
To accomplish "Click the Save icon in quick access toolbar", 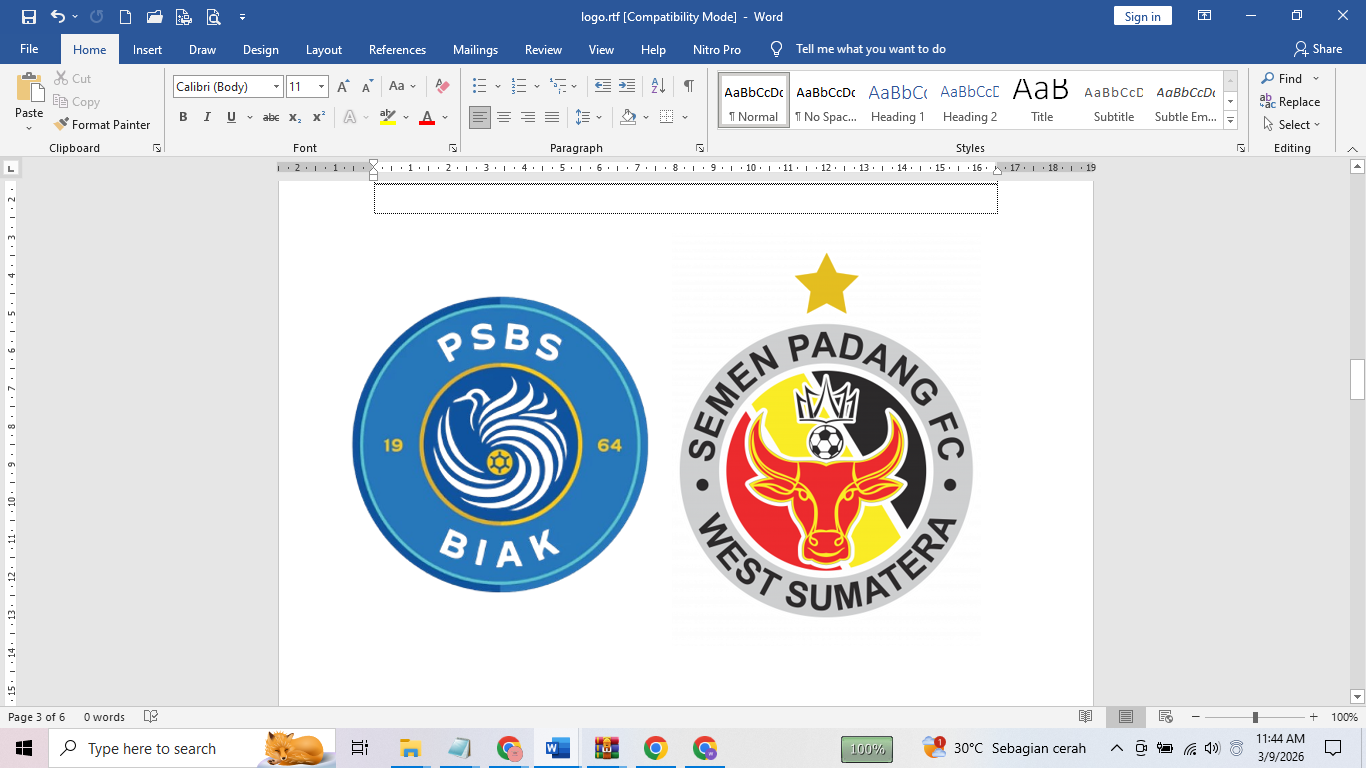I will point(28,16).
